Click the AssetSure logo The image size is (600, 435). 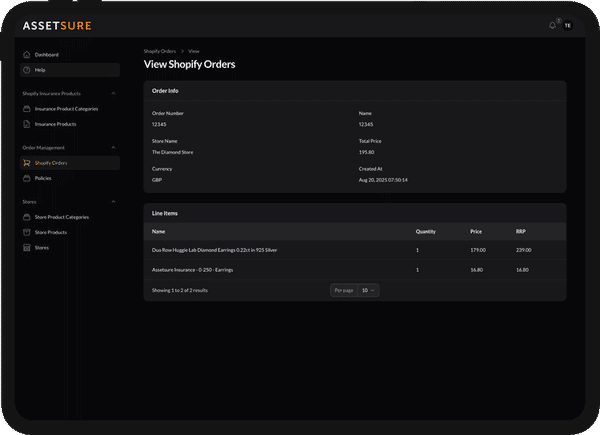pos(57,25)
